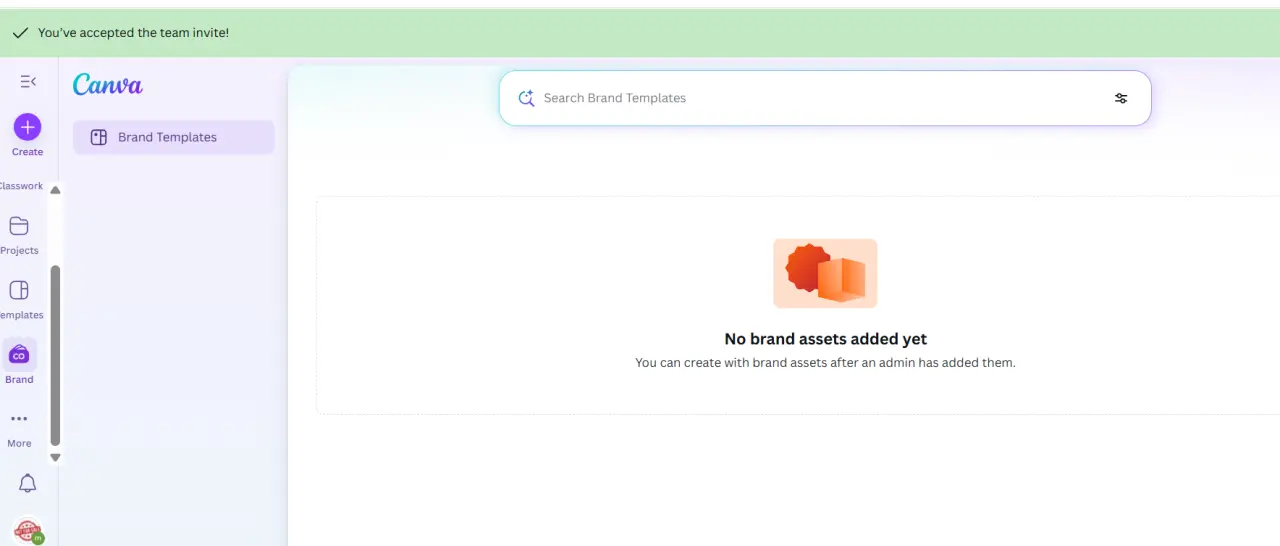1280x546 pixels.
Task: Collapse the sidebar with the menu arrow icon
Action: pyautogui.click(x=28, y=81)
